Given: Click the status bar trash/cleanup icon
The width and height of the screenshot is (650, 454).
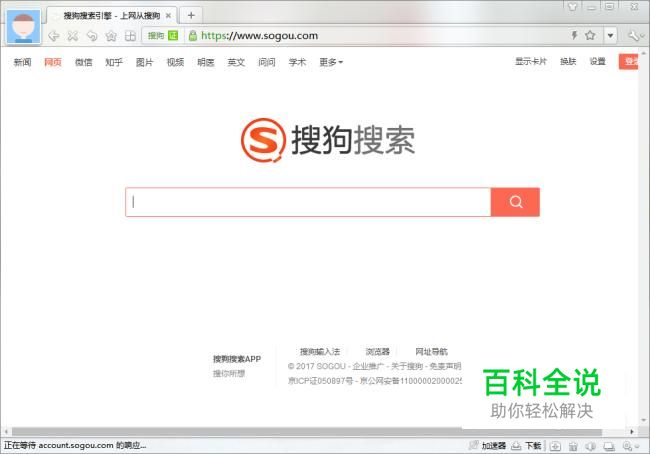Looking at the screenshot, I should coord(573,446).
